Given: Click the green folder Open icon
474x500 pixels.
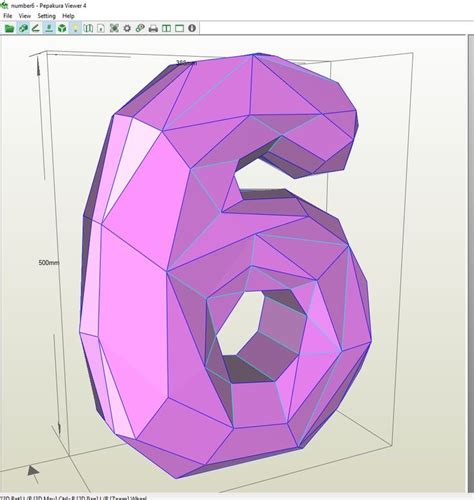Looking at the screenshot, I should (x=9, y=28).
